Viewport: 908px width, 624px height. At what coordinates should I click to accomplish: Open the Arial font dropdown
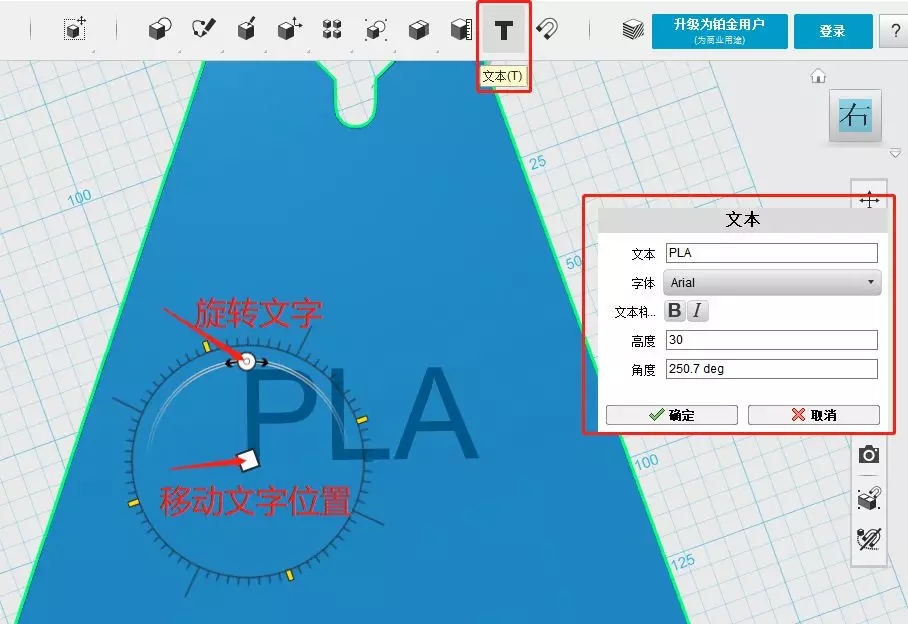coord(772,282)
